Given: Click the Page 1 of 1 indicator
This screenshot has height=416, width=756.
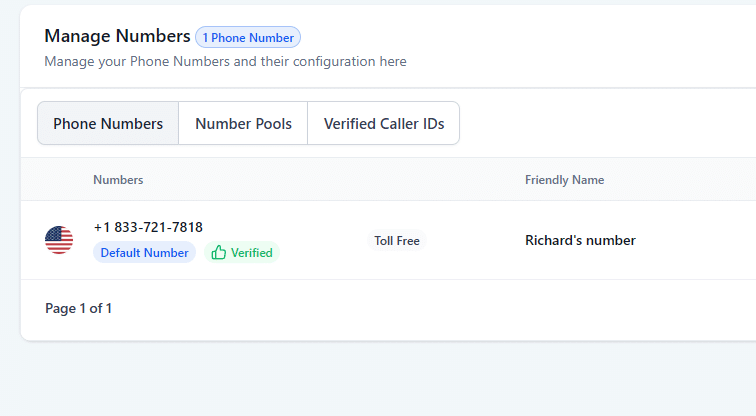Looking at the screenshot, I should tap(78, 308).
